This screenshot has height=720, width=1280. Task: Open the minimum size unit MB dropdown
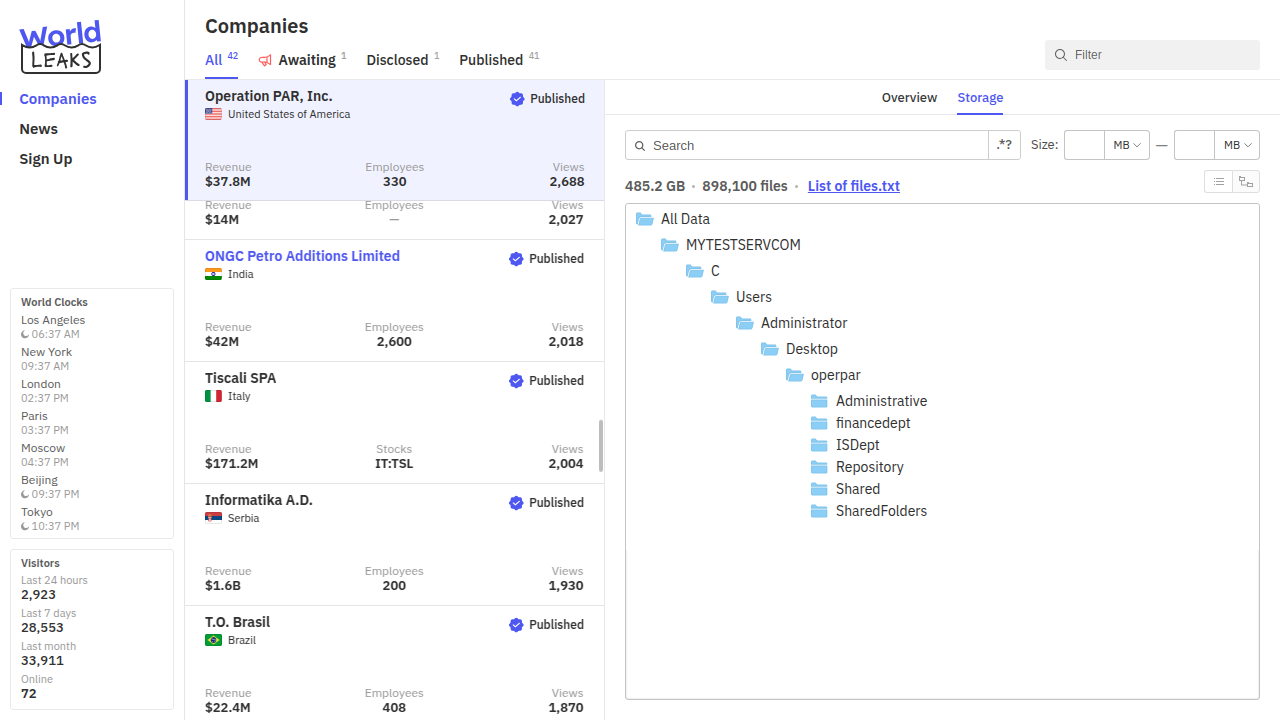1127,145
